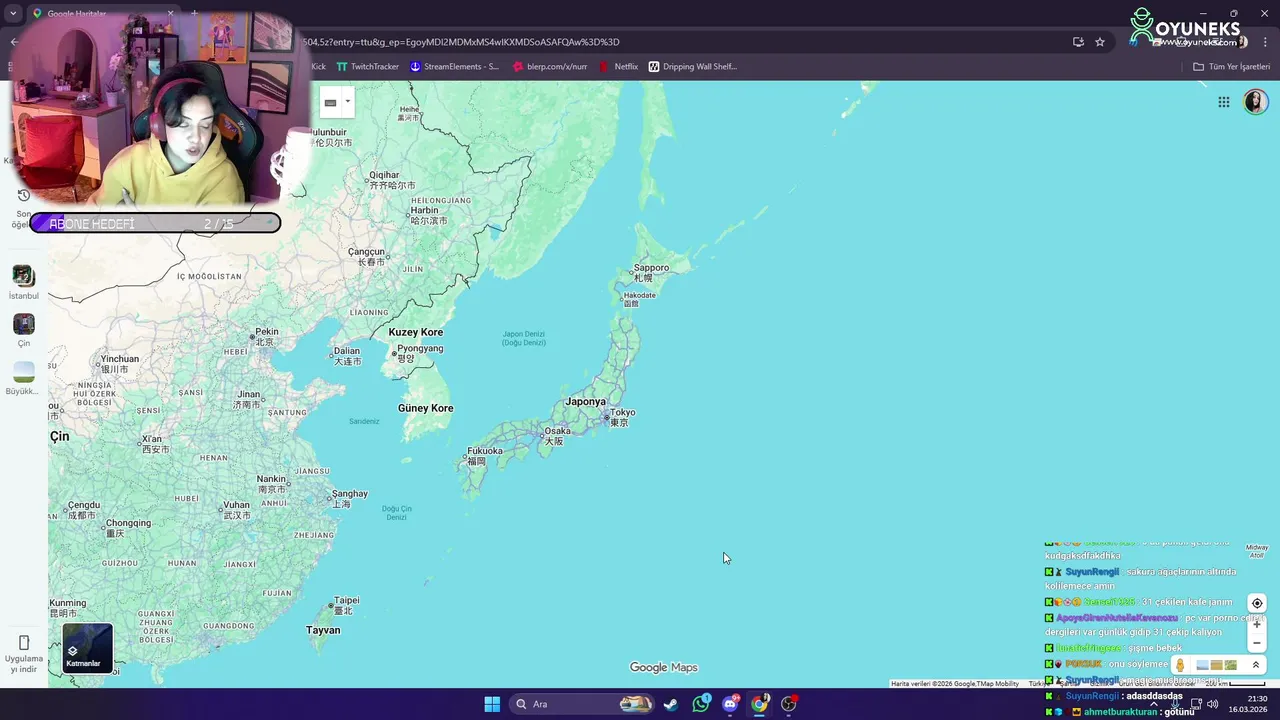Open Discord from the taskbar

click(x=730, y=704)
